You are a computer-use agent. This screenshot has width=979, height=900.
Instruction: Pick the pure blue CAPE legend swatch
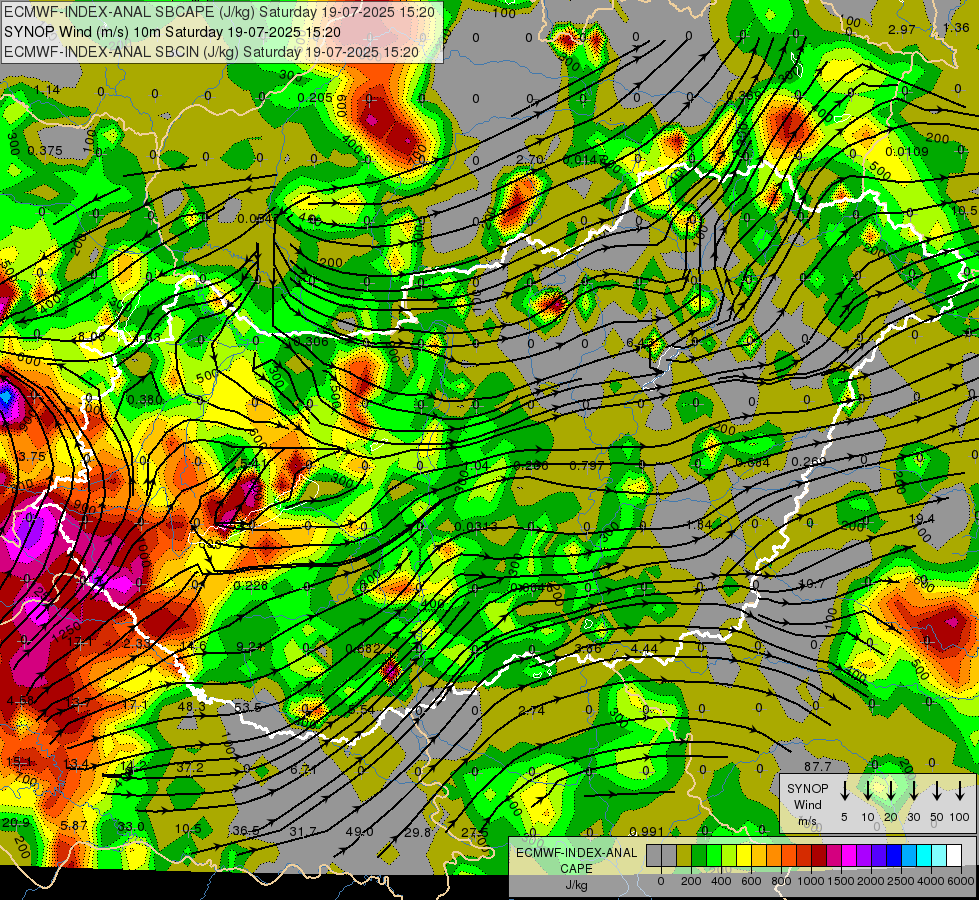[893, 856]
